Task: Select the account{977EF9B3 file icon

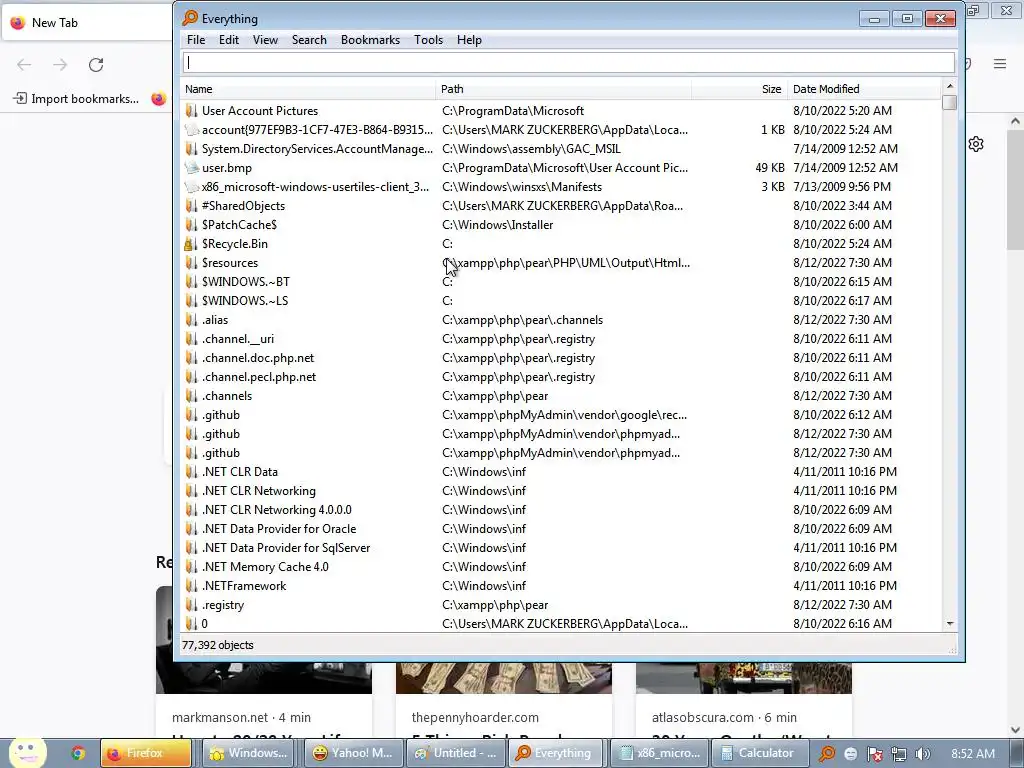Action: click(191, 130)
